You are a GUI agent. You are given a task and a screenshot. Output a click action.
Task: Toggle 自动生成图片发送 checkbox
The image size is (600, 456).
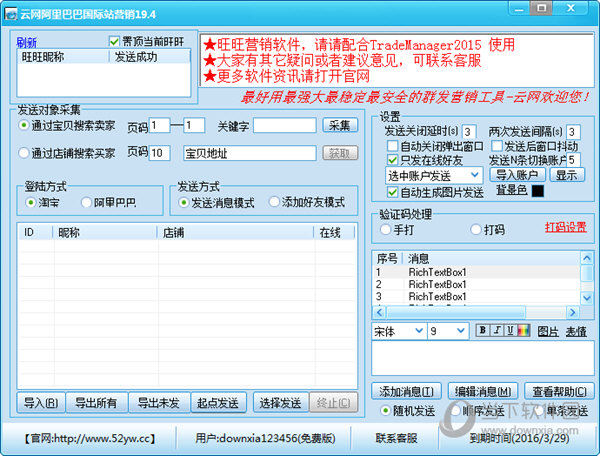pos(392,192)
